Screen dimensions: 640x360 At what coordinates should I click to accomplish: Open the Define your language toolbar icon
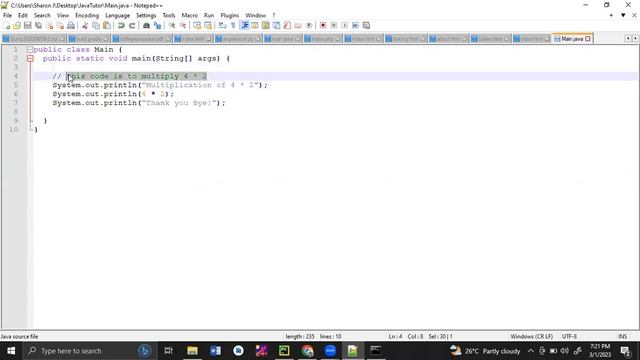(x=255, y=25)
